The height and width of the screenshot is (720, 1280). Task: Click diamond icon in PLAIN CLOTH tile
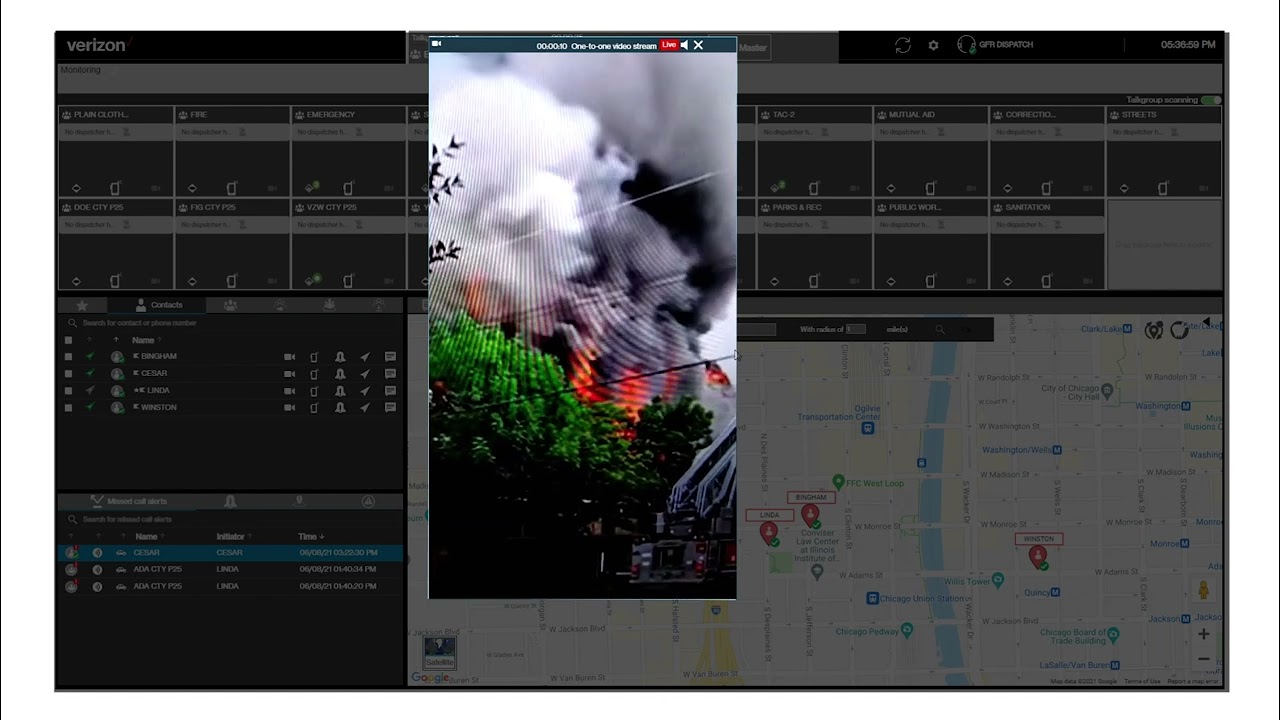point(76,189)
